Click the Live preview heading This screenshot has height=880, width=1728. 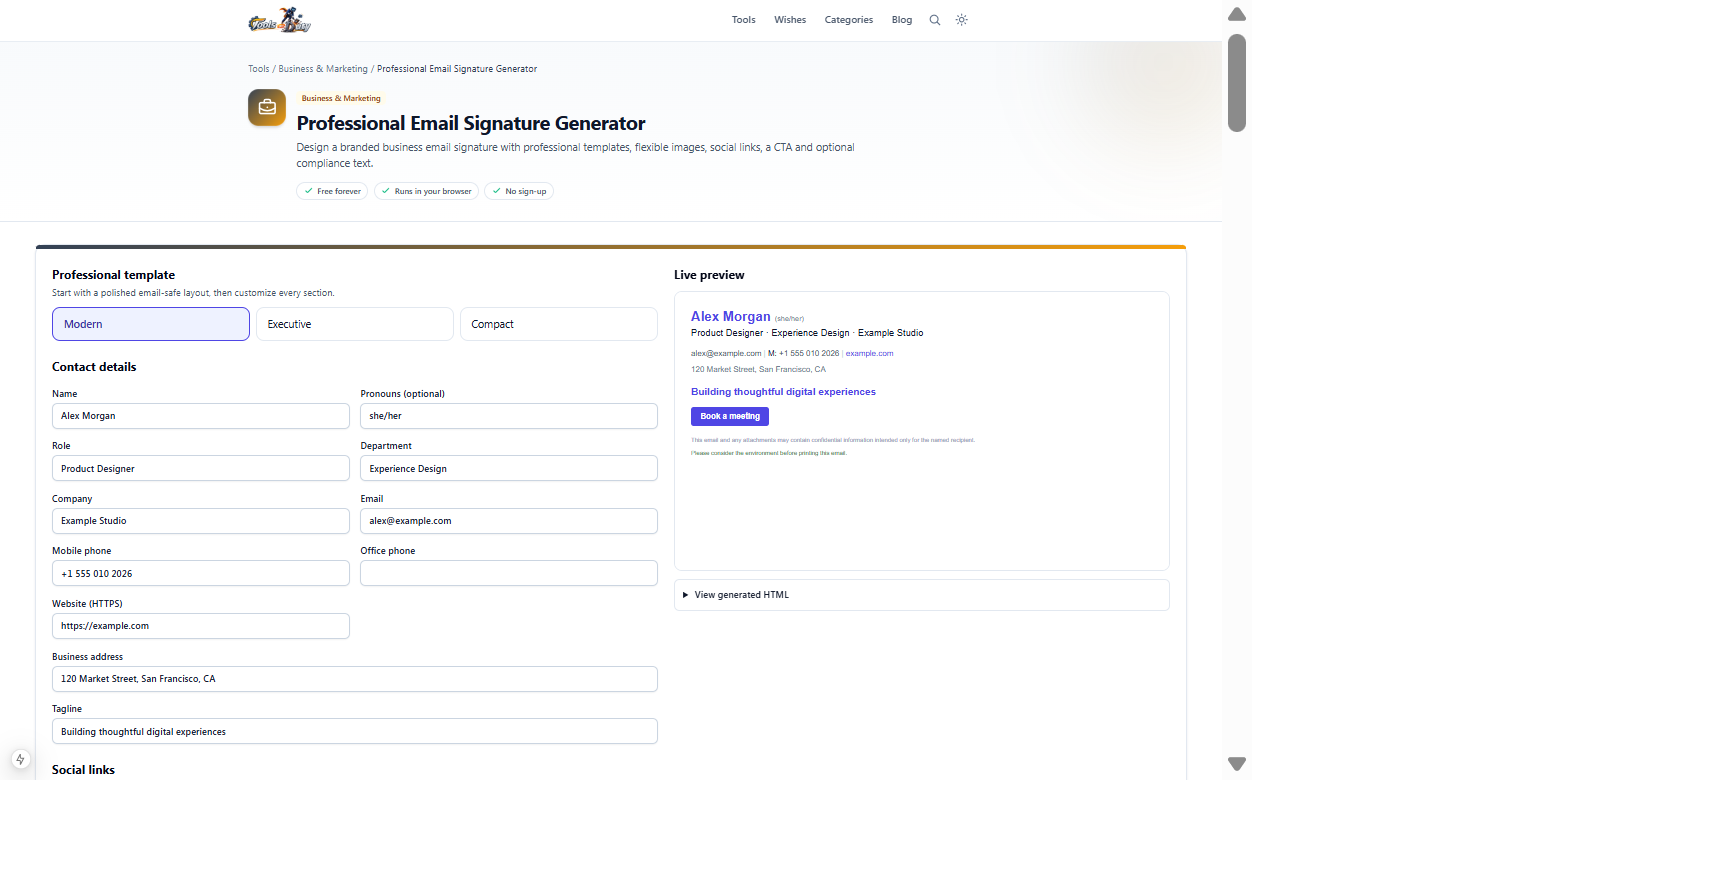pos(709,275)
